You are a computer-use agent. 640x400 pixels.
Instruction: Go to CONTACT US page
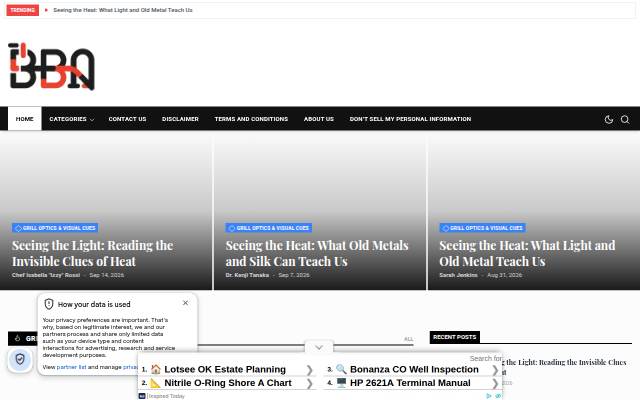pyautogui.click(x=127, y=119)
